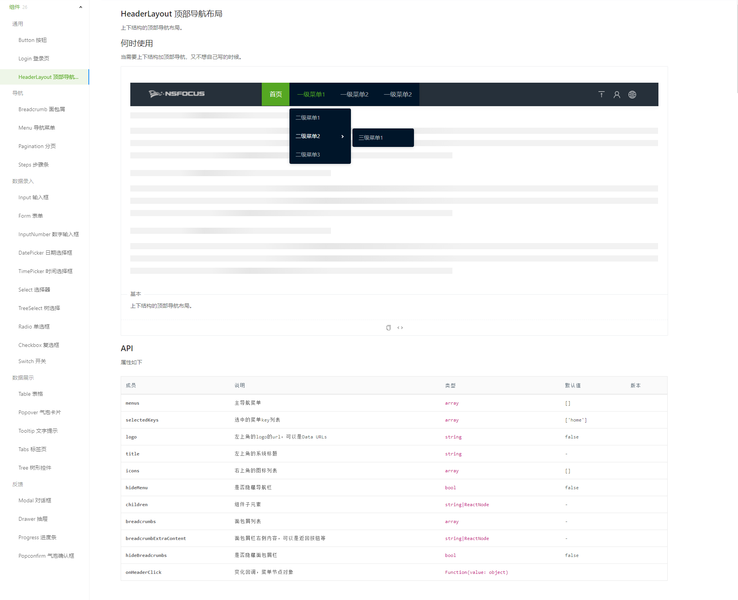Copy the demo code with the copy icon

point(388,328)
